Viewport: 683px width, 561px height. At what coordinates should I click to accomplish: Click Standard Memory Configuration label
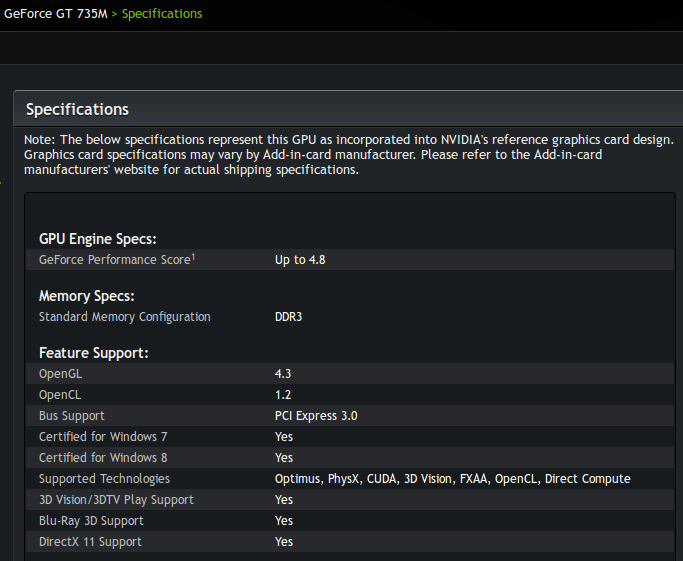[125, 317]
